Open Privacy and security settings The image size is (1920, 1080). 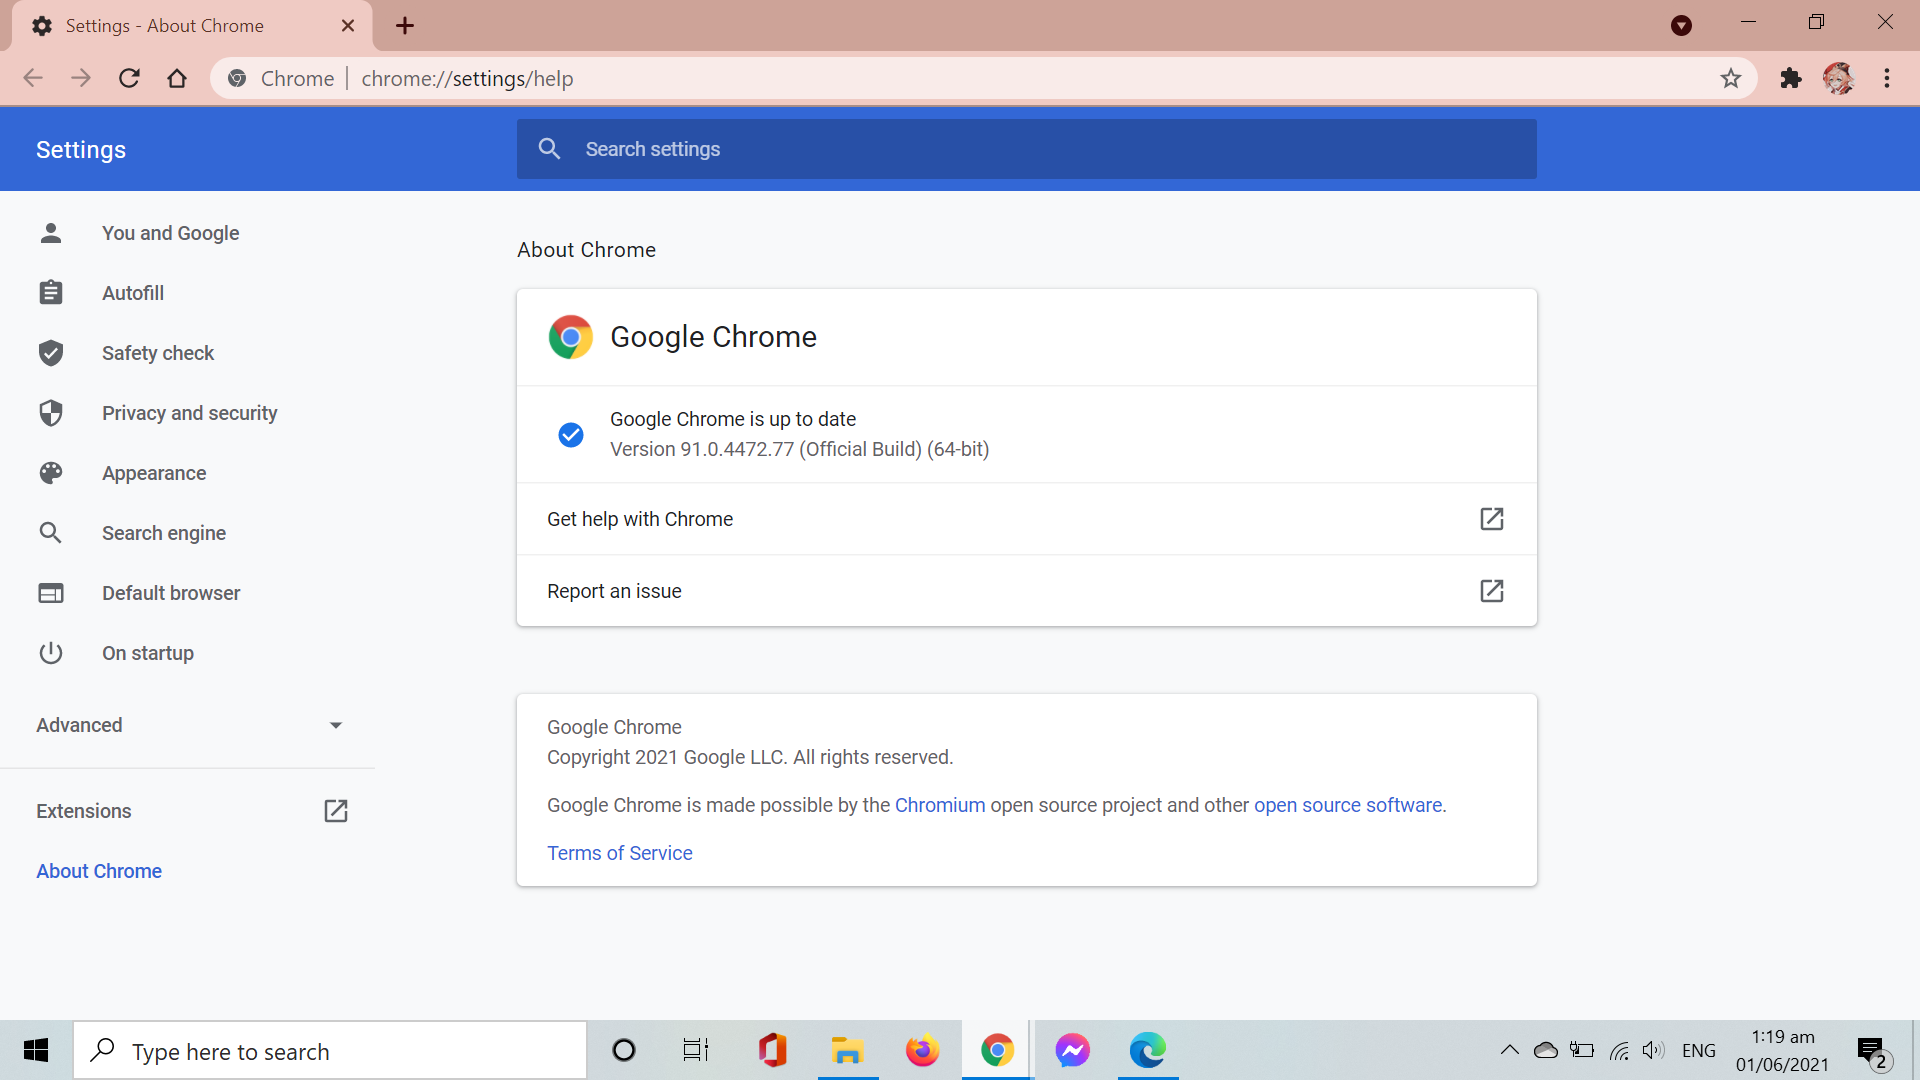(189, 413)
